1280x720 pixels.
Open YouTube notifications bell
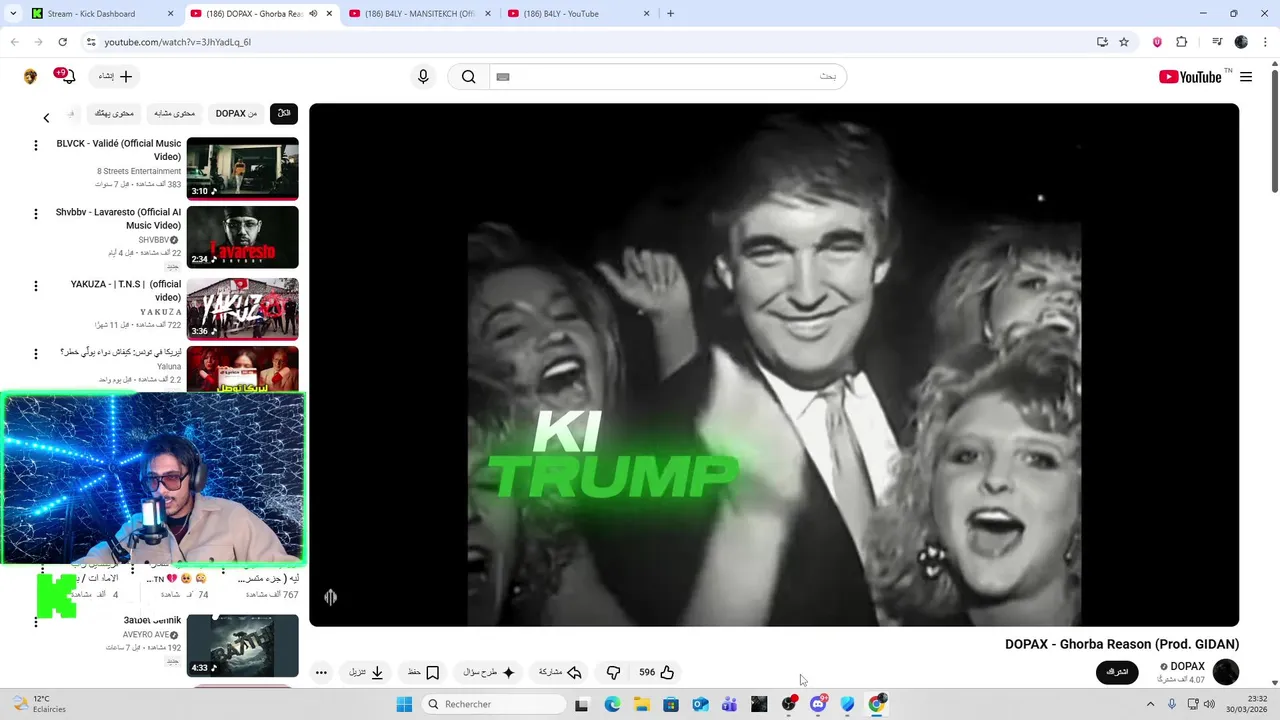(67, 77)
